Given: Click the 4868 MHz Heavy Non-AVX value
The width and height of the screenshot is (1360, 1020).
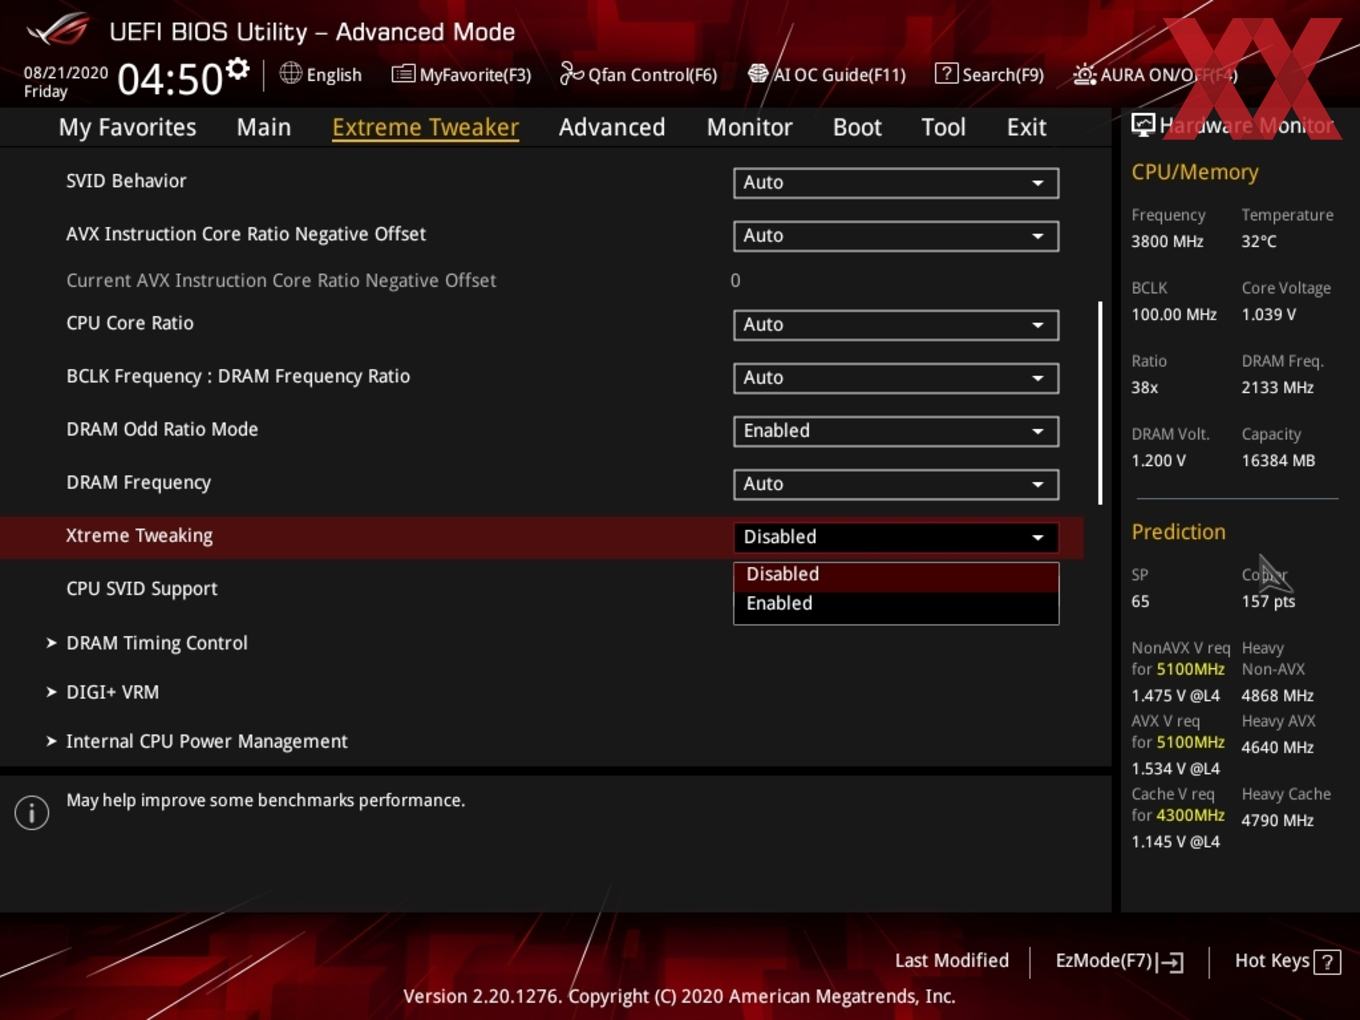Looking at the screenshot, I should point(1277,695).
